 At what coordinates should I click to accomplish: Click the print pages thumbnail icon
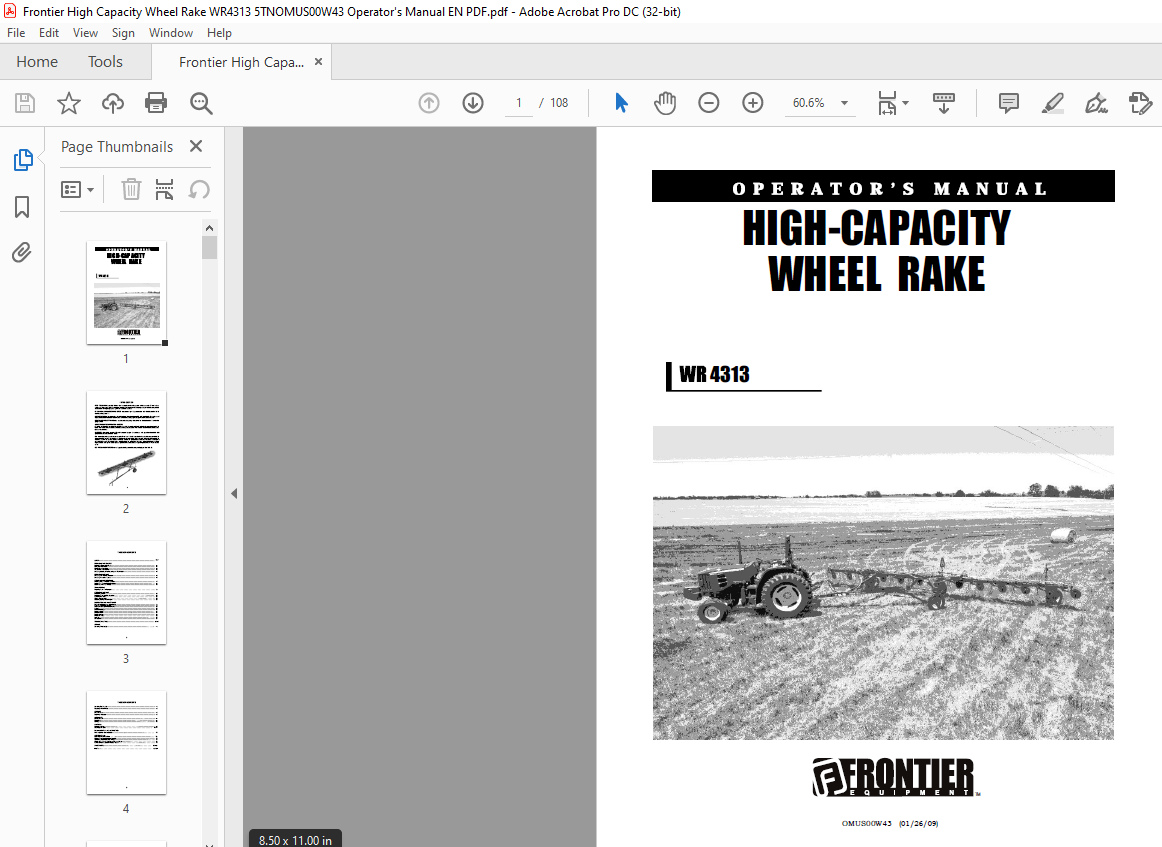tap(165, 190)
